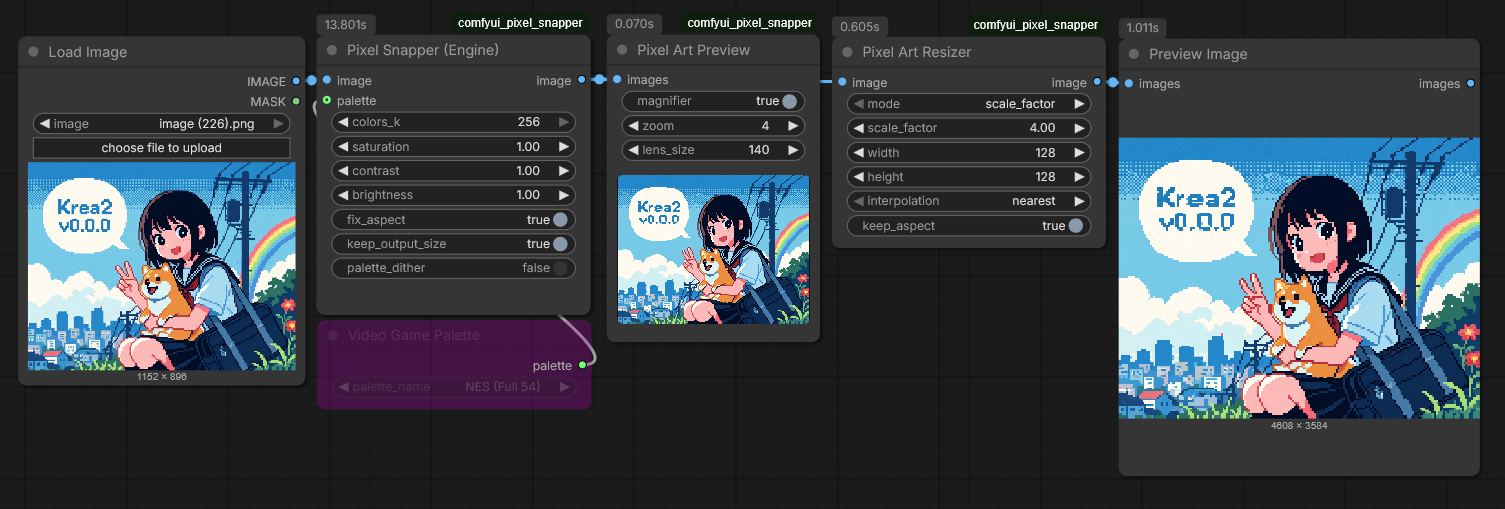Click the Load Image node title
Viewport: 1505px width, 509px height.
tap(88, 52)
